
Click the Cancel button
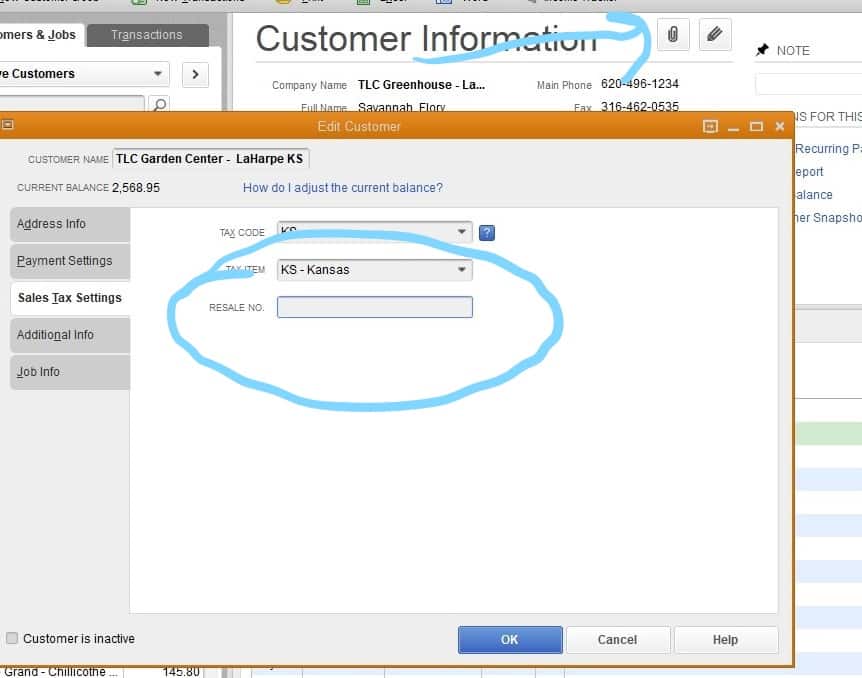click(x=618, y=640)
